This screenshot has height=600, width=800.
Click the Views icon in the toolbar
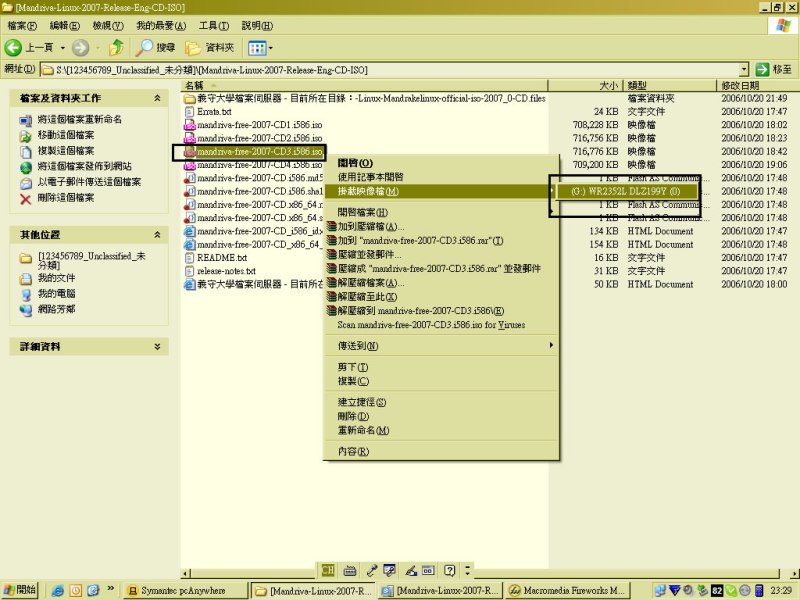point(257,48)
